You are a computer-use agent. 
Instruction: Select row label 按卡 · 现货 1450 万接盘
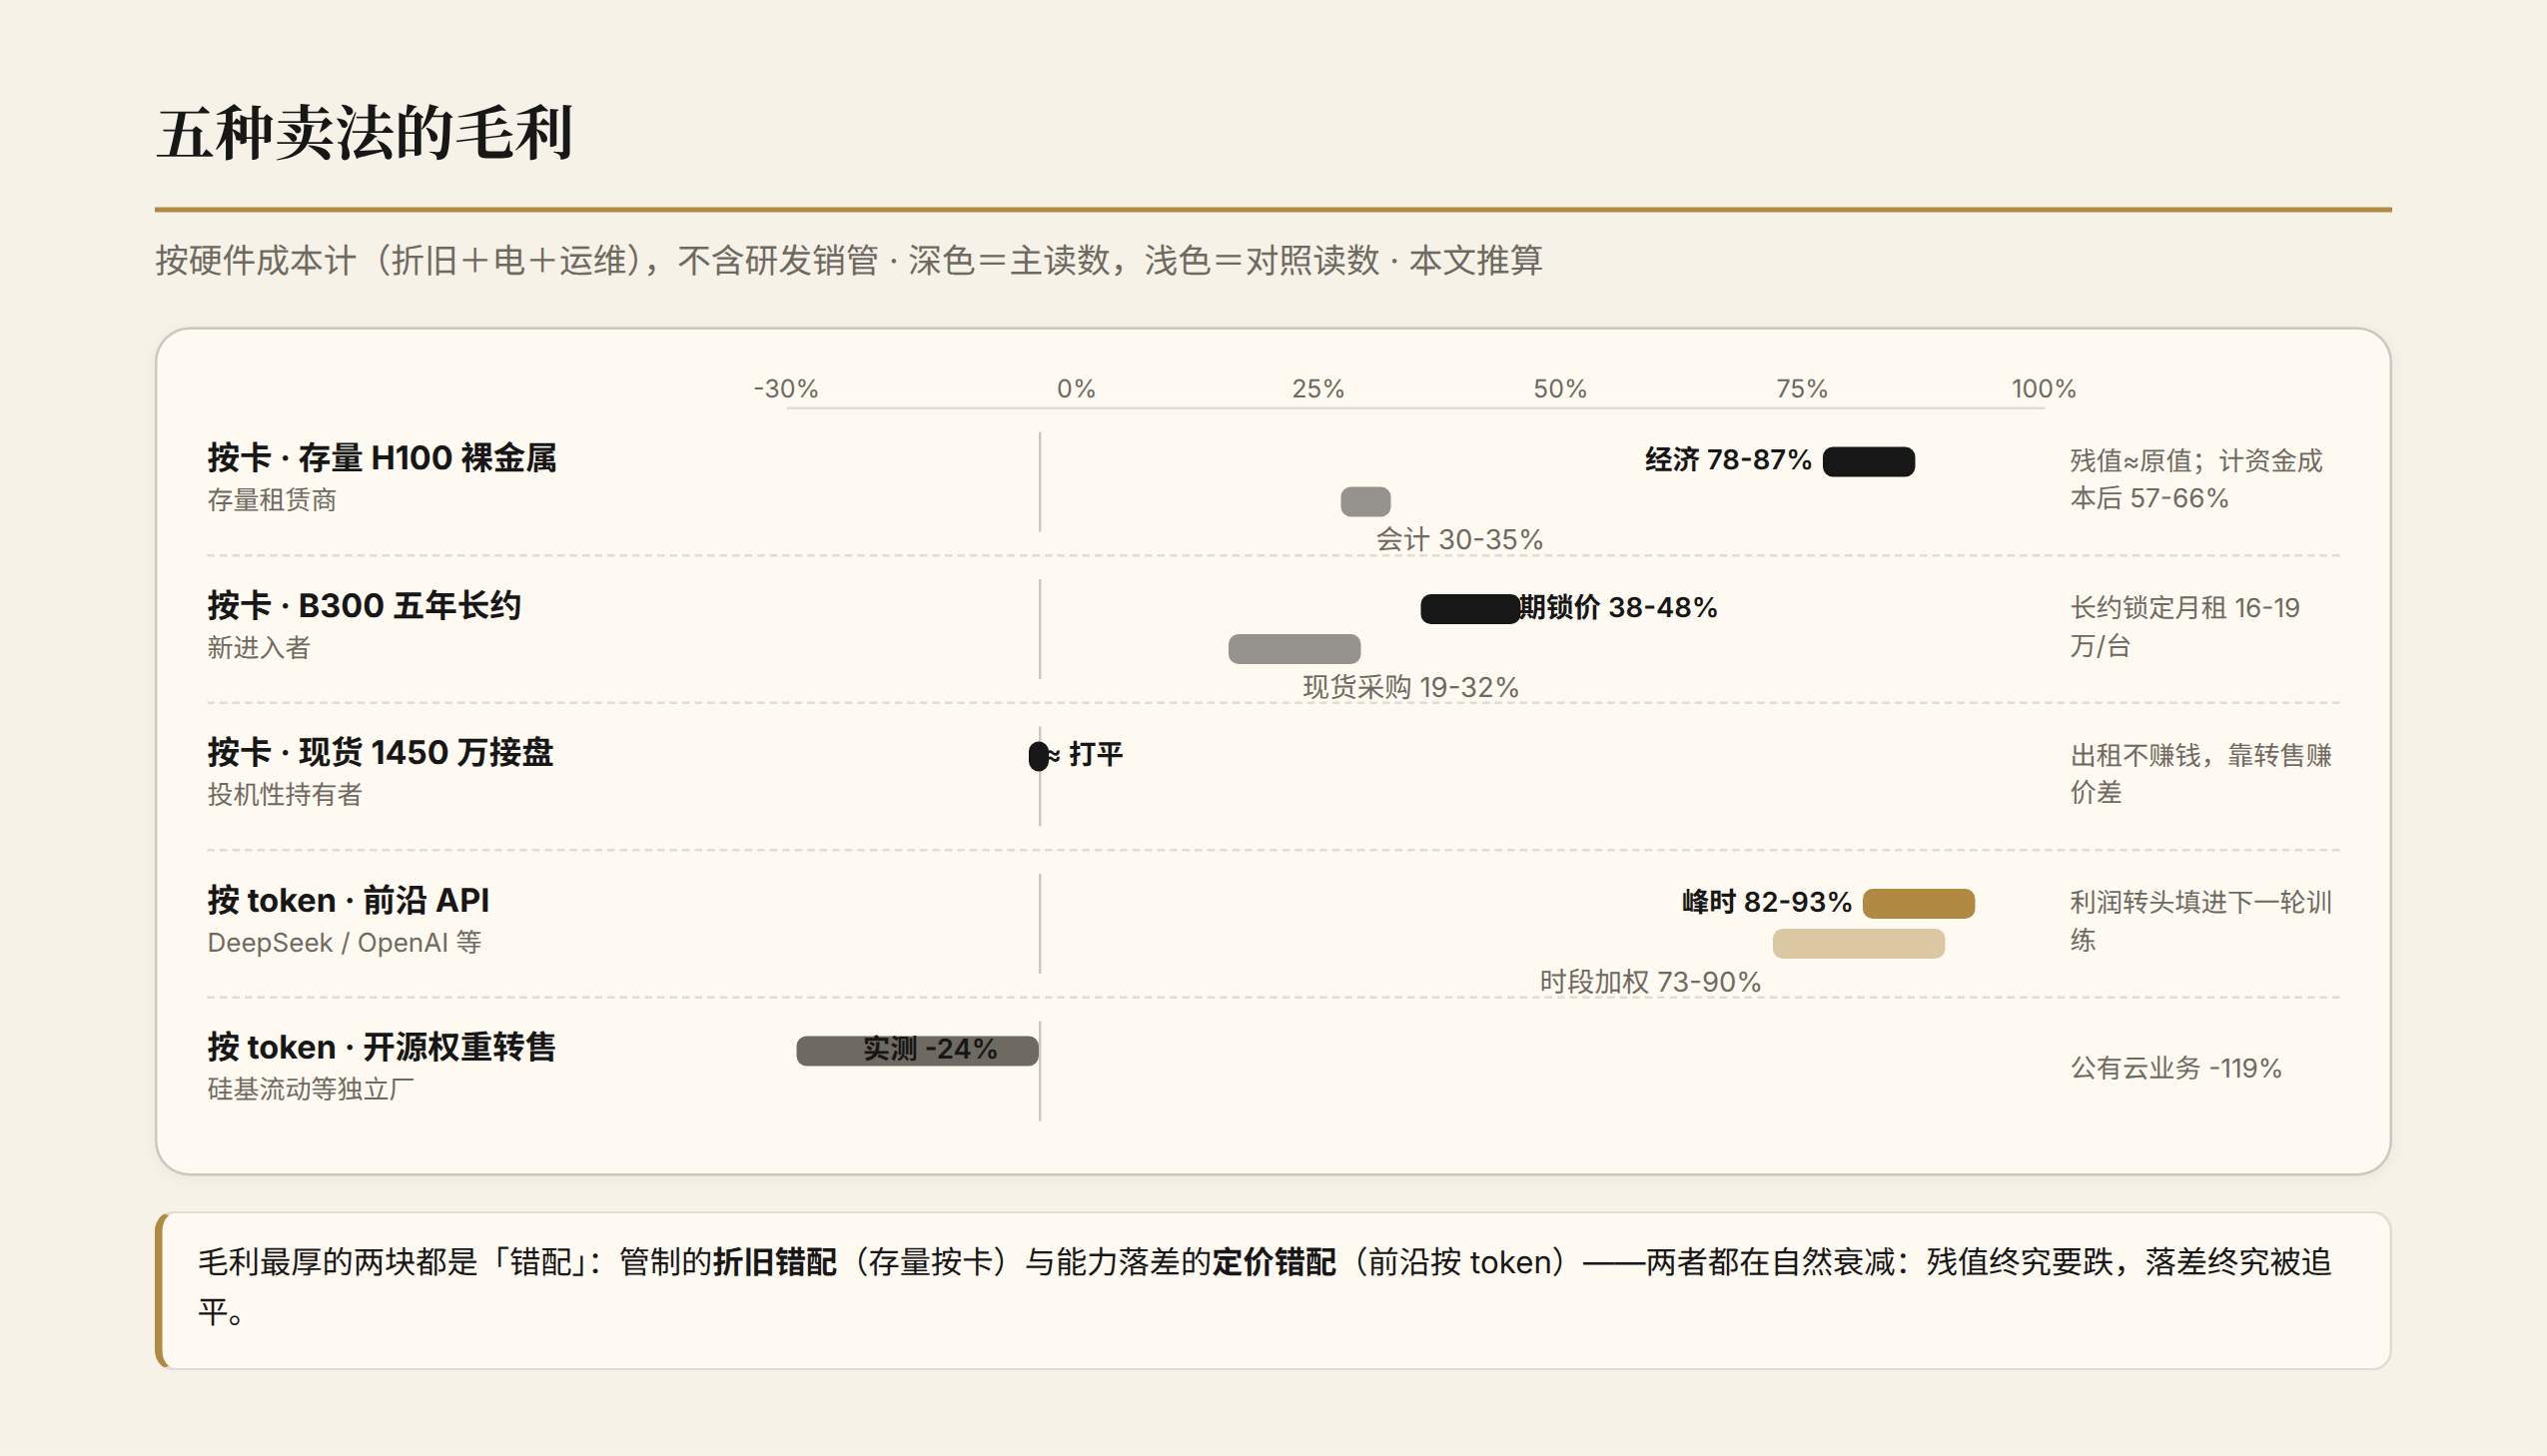tap(380, 752)
